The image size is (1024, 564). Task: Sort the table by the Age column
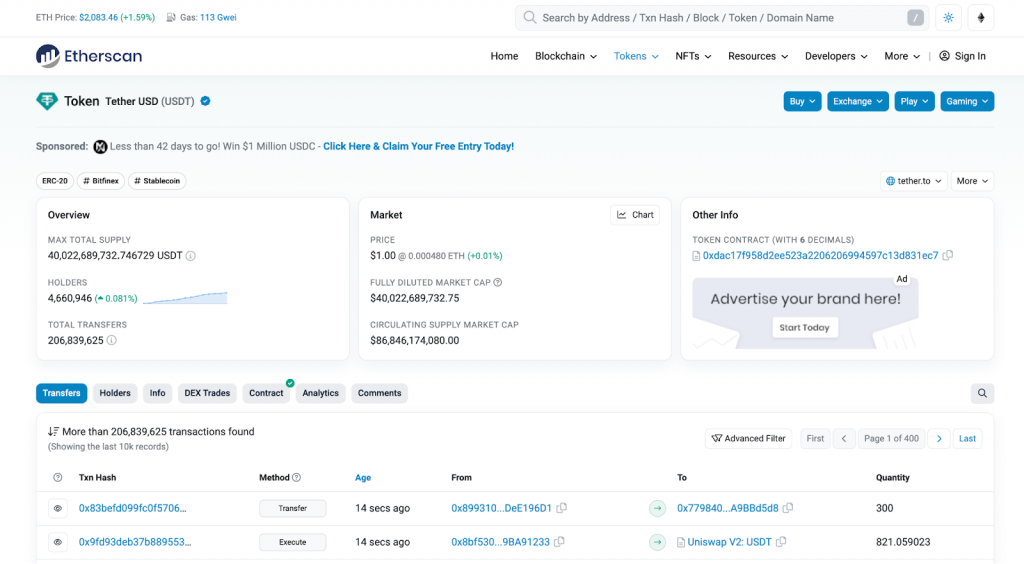coord(363,478)
